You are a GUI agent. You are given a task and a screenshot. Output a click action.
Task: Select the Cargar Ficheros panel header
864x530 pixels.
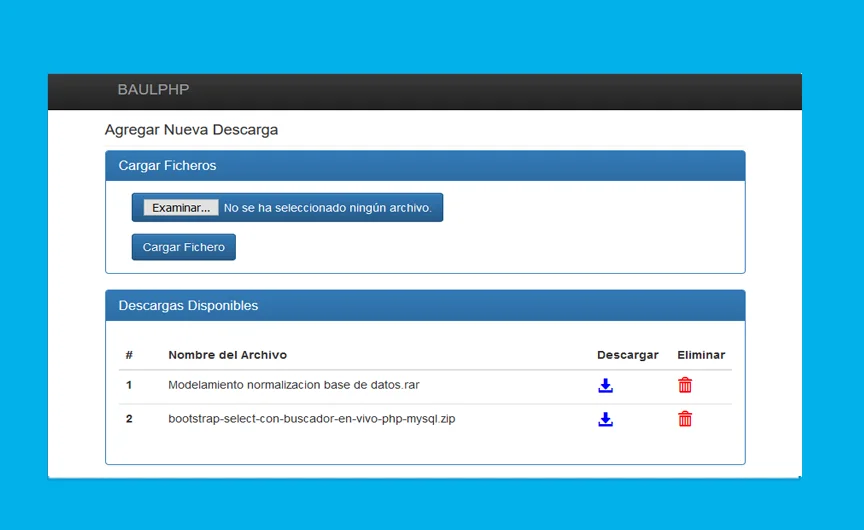tap(424, 166)
